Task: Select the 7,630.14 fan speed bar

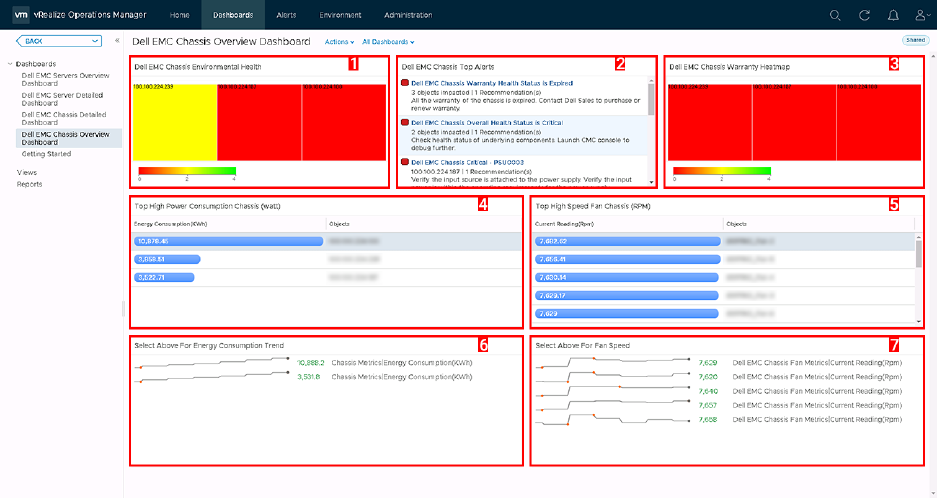Action: (627, 277)
